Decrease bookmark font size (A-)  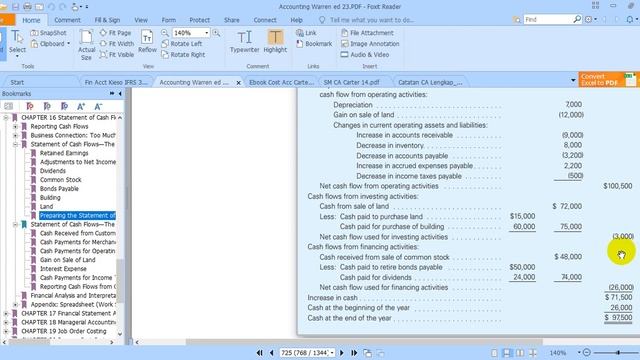(x=98, y=107)
